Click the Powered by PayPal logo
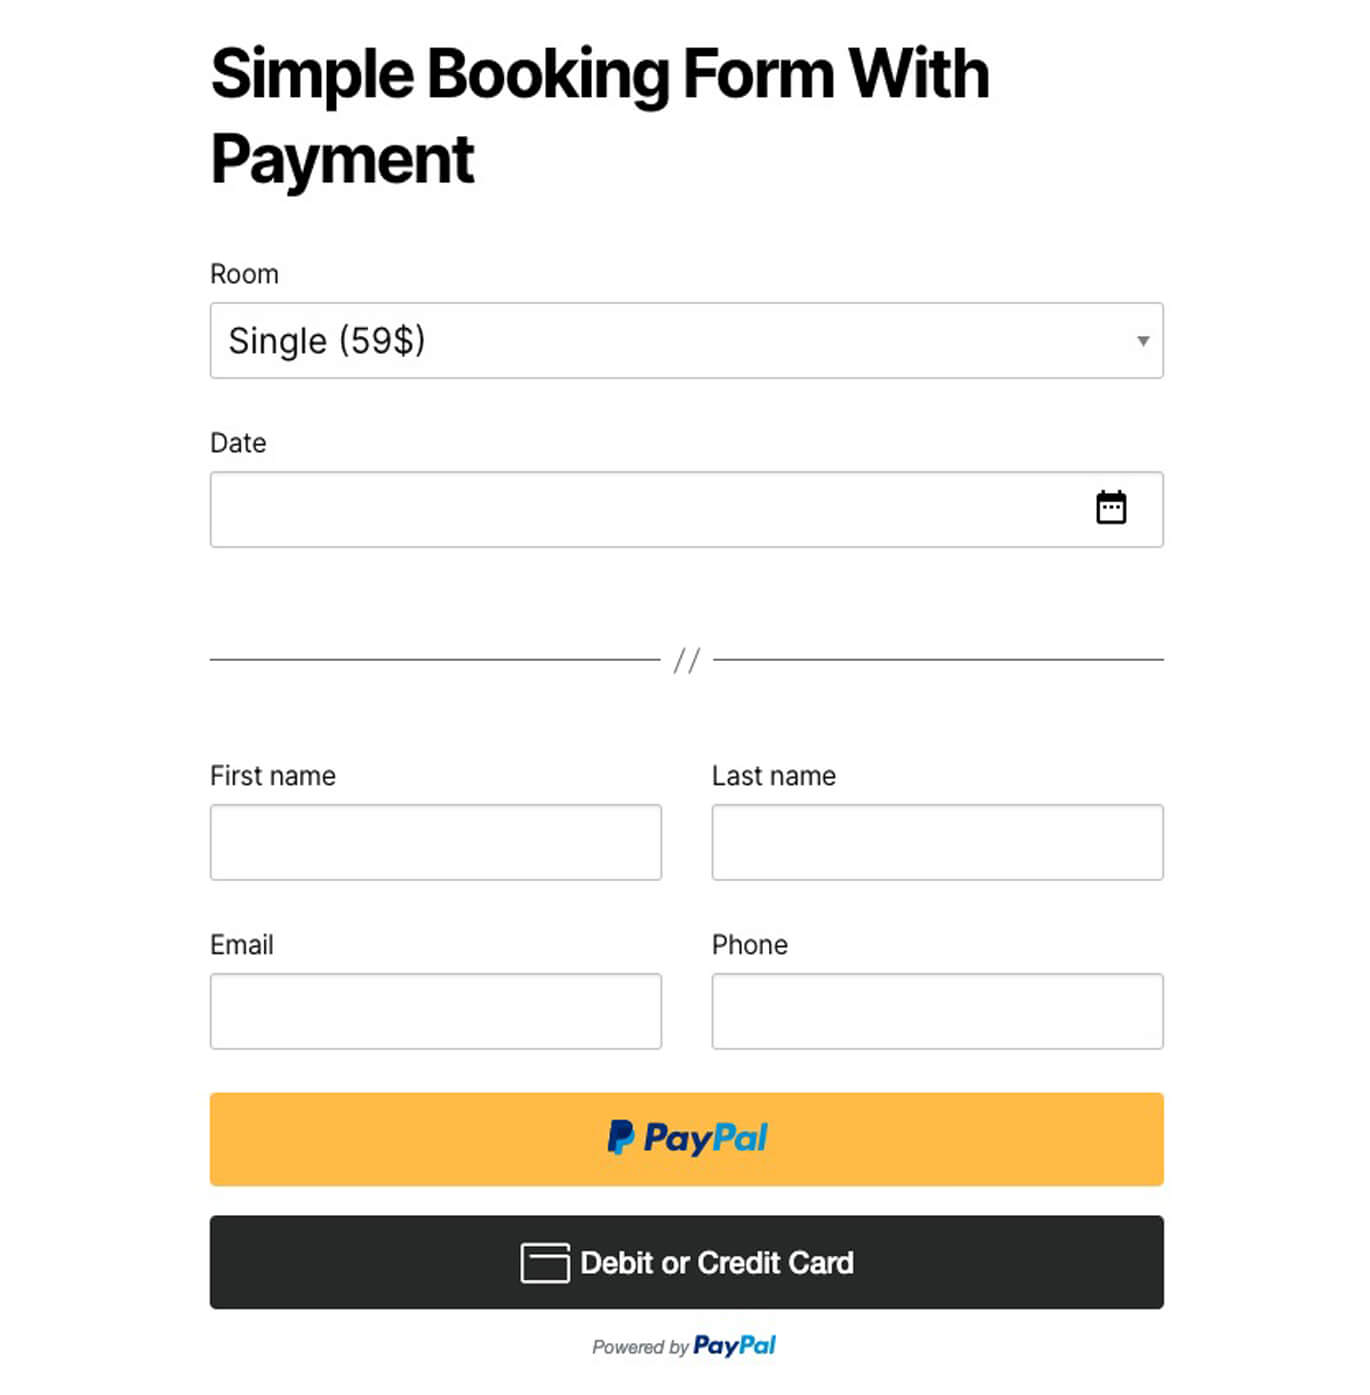This screenshot has height=1395, width=1370. tap(734, 1346)
